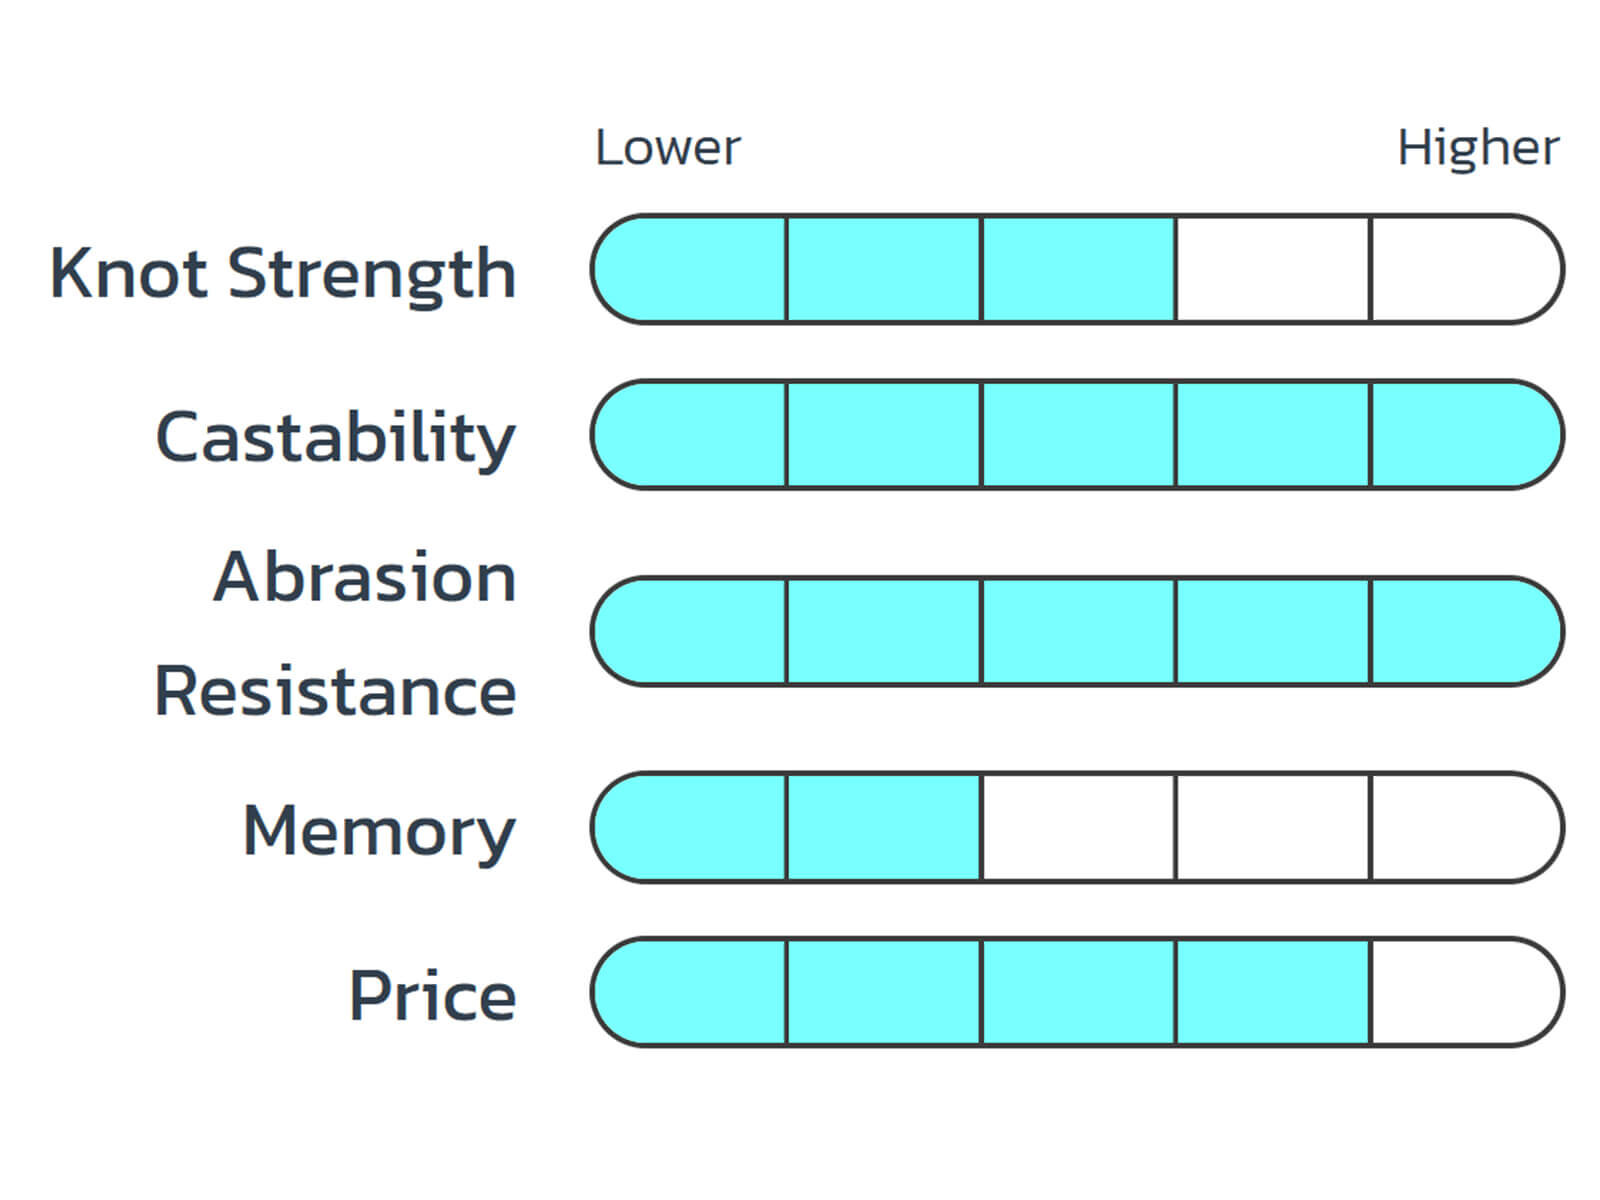Select the first Castability segment
The image size is (1600, 1200).
point(690,435)
